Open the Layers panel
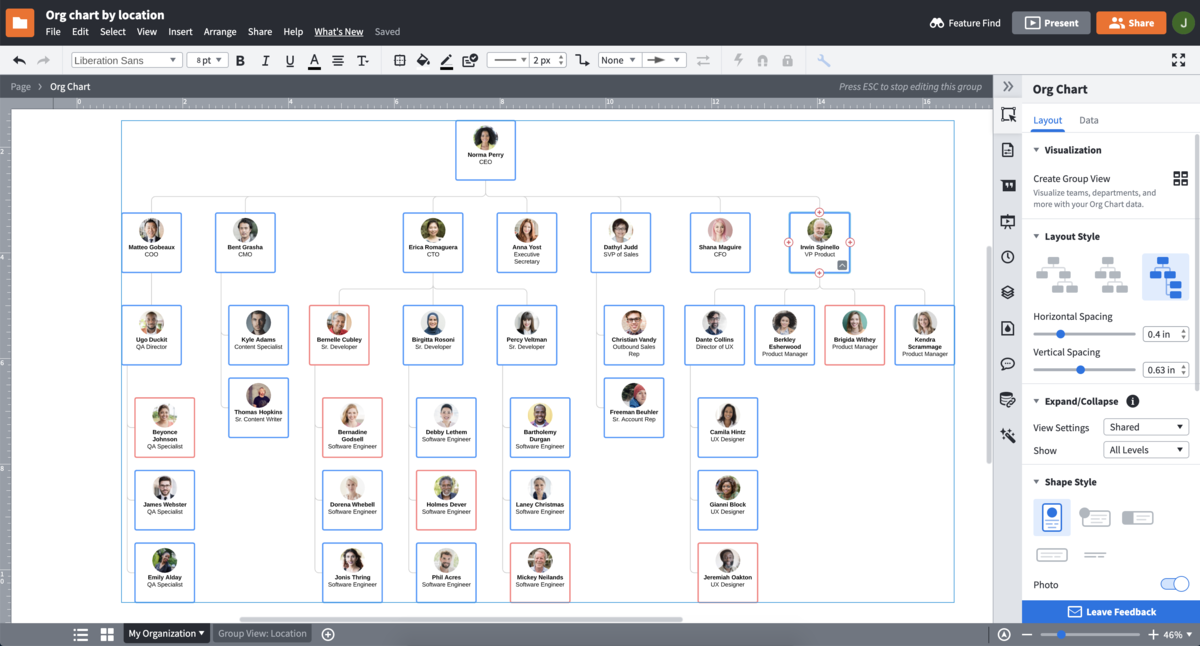Image resolution: width=1200 pixels, height=646 pixels. (1008, 292)
